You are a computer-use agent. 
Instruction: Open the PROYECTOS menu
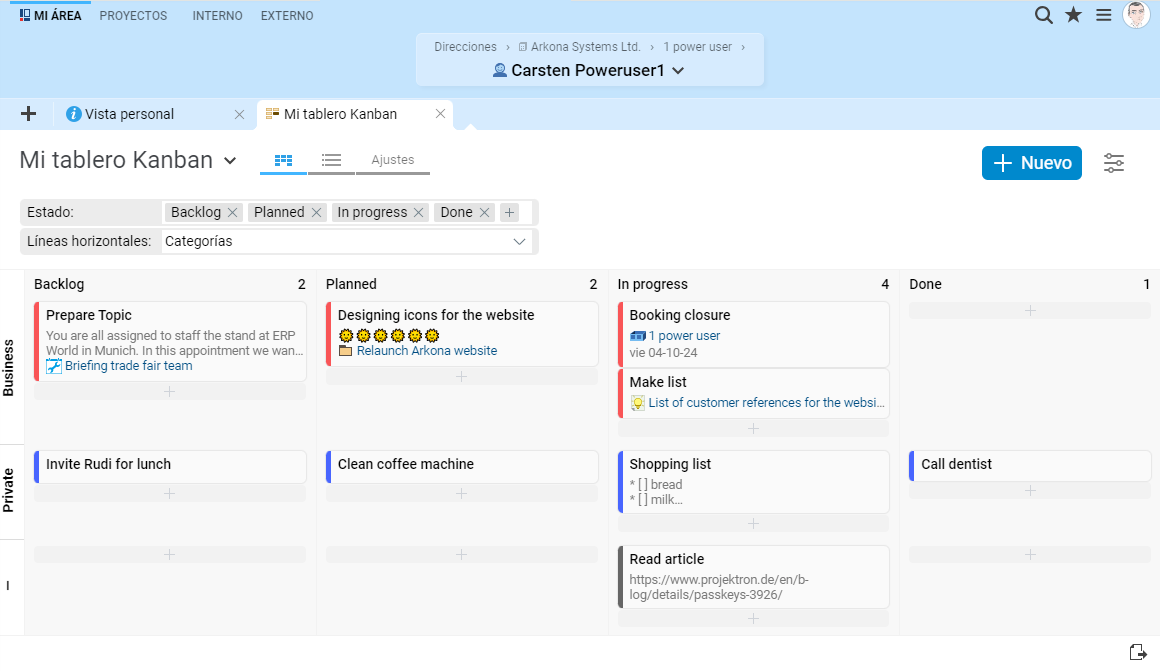coord(133,16)
